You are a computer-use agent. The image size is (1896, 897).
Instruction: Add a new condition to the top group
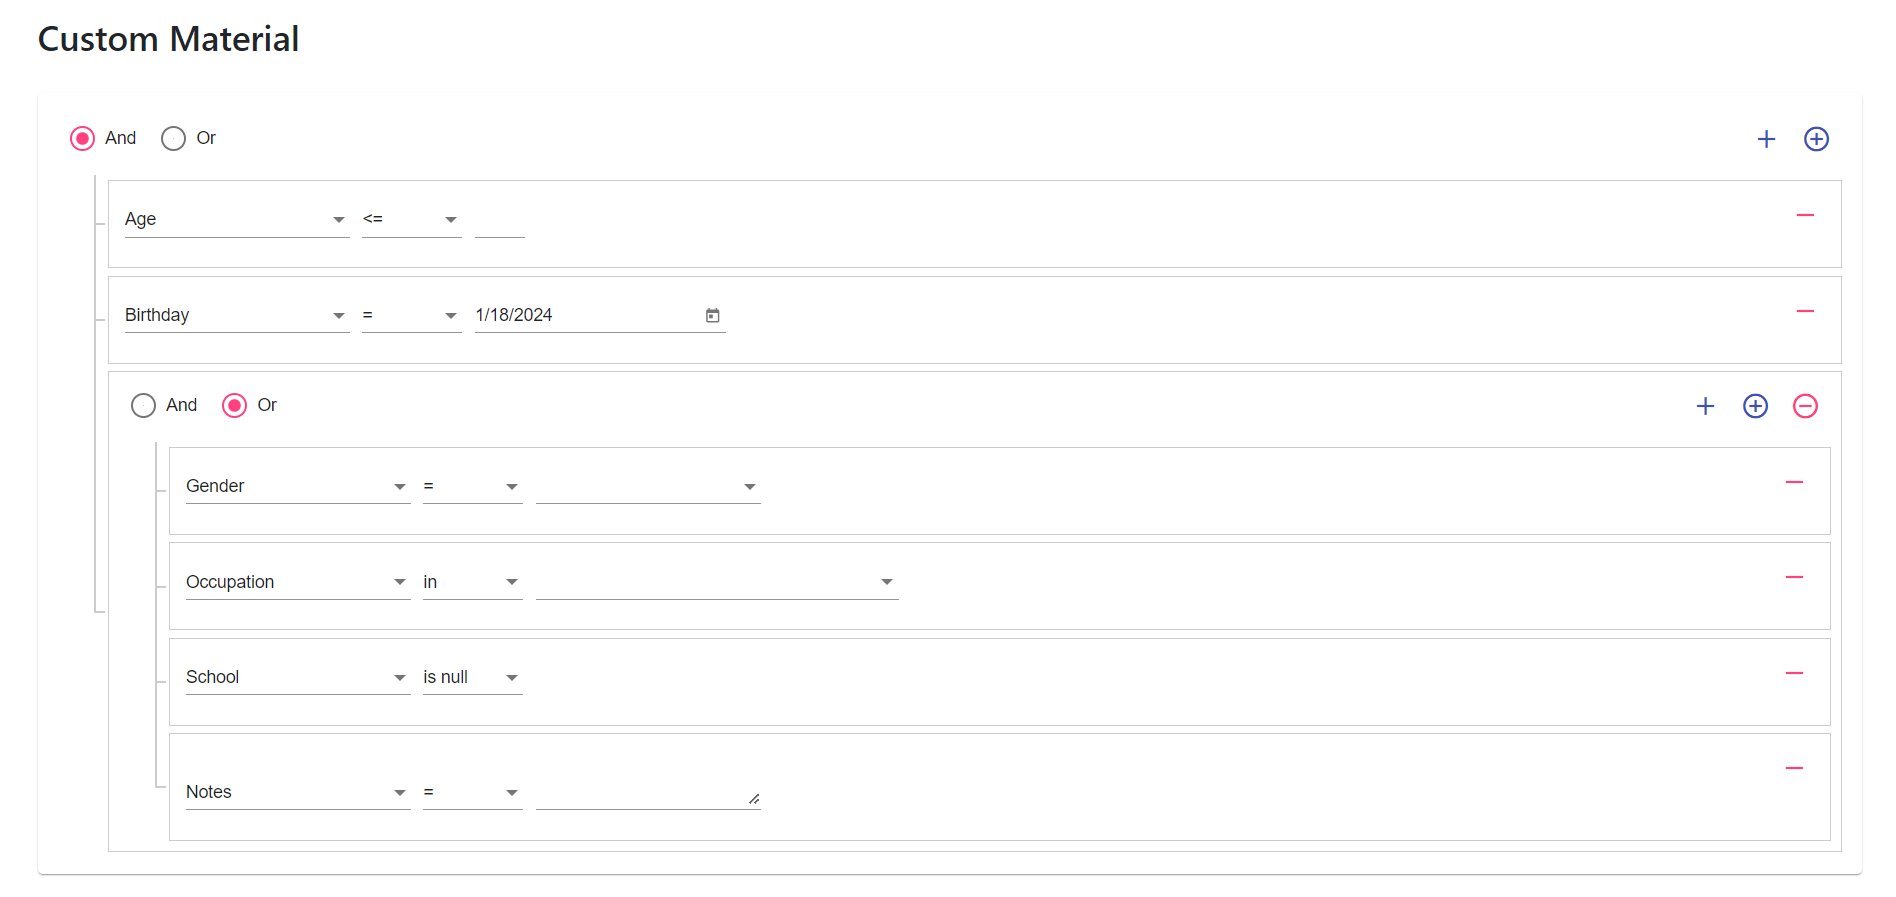tap(1766, 139)
